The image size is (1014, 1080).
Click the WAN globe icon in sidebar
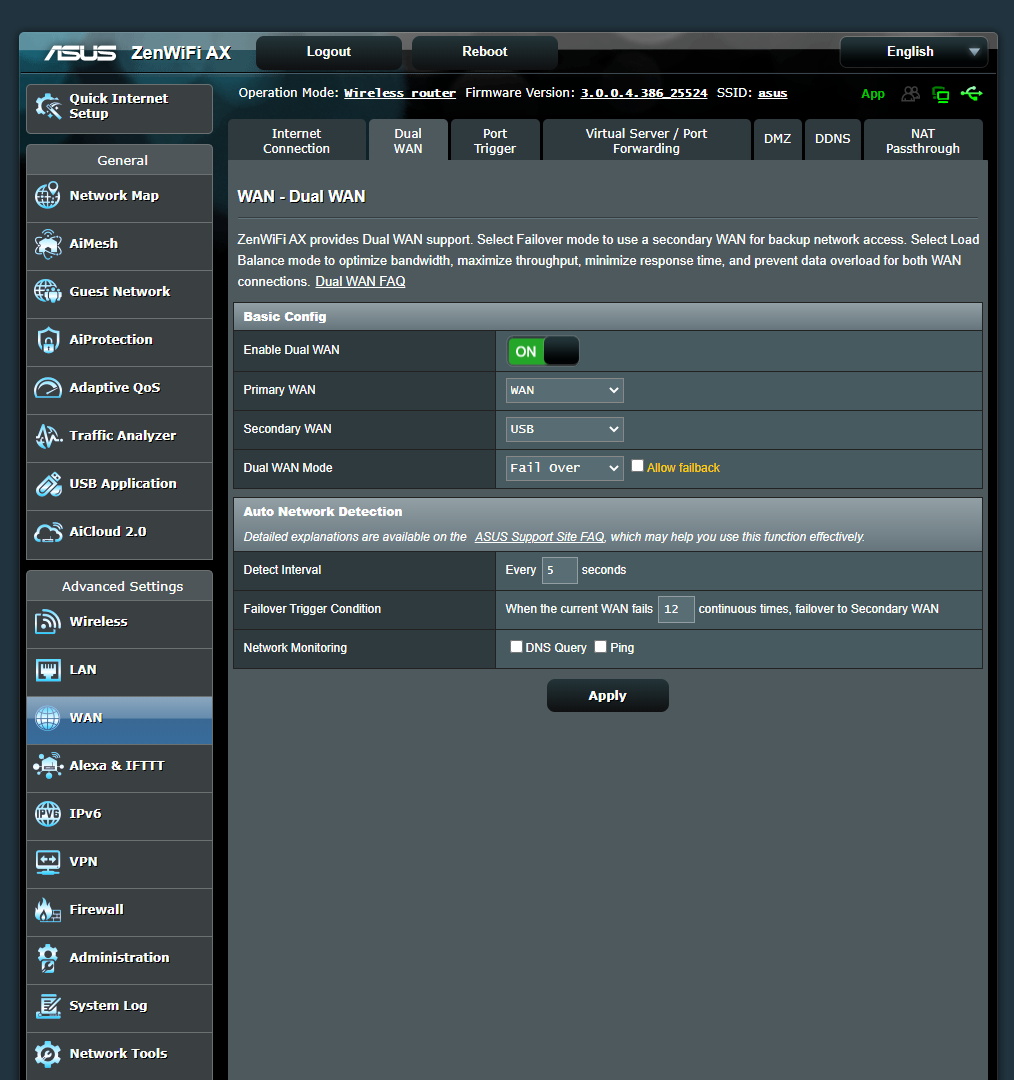coord(48,718)
